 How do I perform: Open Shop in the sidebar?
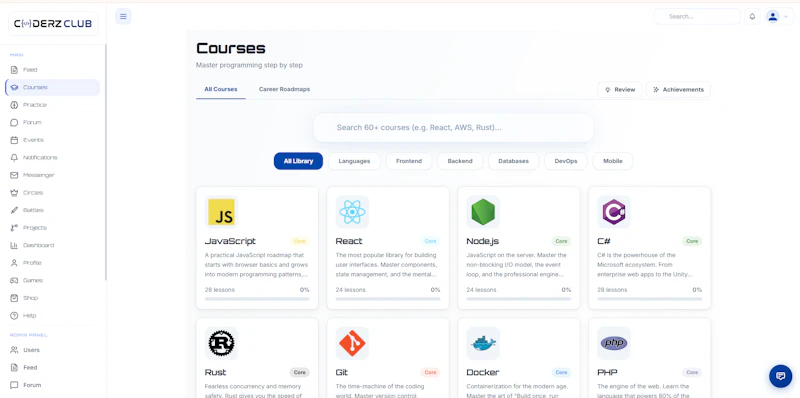pyautogui.click(x=53, y=298)
